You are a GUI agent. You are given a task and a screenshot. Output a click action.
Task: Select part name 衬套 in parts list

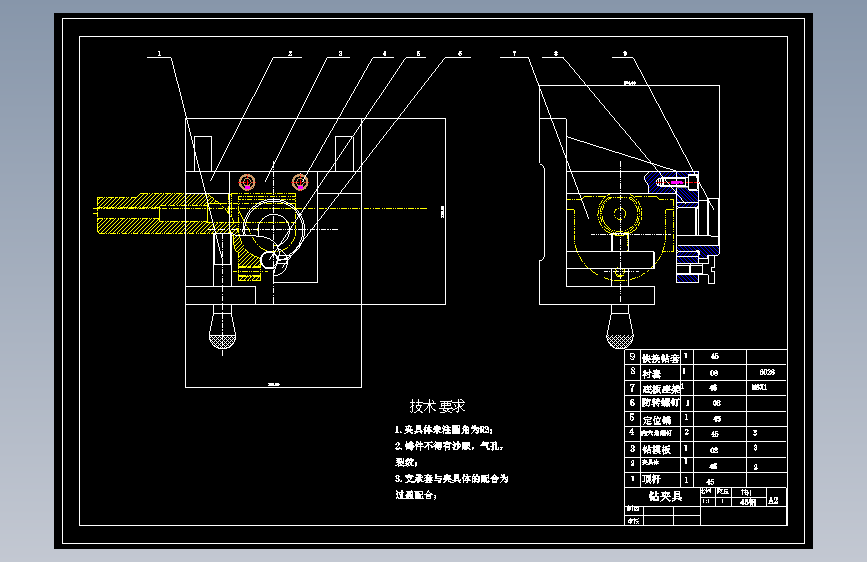pos(651,374)
